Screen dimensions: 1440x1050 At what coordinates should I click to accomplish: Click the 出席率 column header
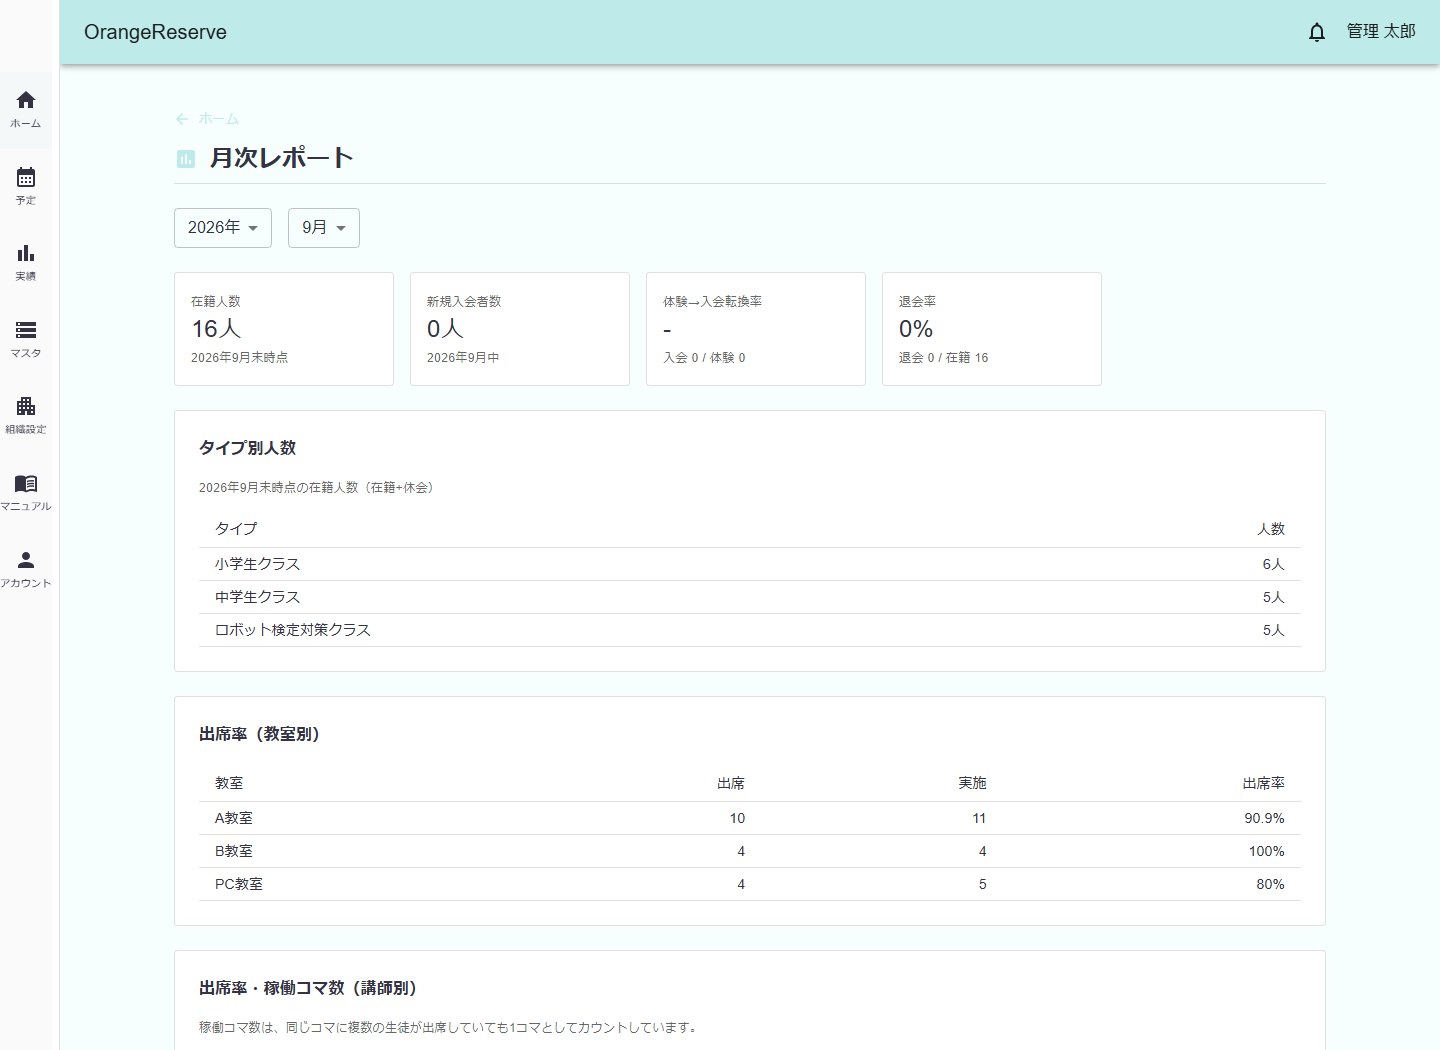1263,783
